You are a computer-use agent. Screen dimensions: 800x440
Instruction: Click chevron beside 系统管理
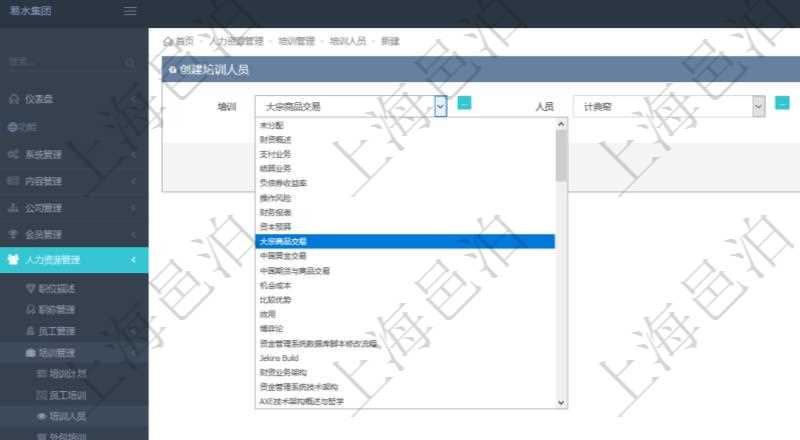click(x=133, y=154)
